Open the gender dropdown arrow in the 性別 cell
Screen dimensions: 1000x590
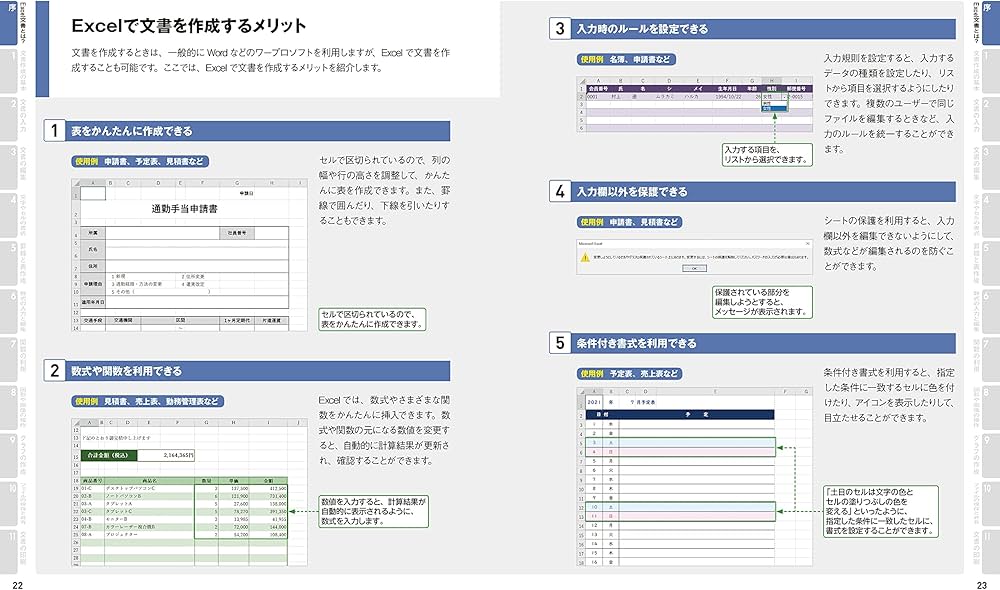click(785, 96)
